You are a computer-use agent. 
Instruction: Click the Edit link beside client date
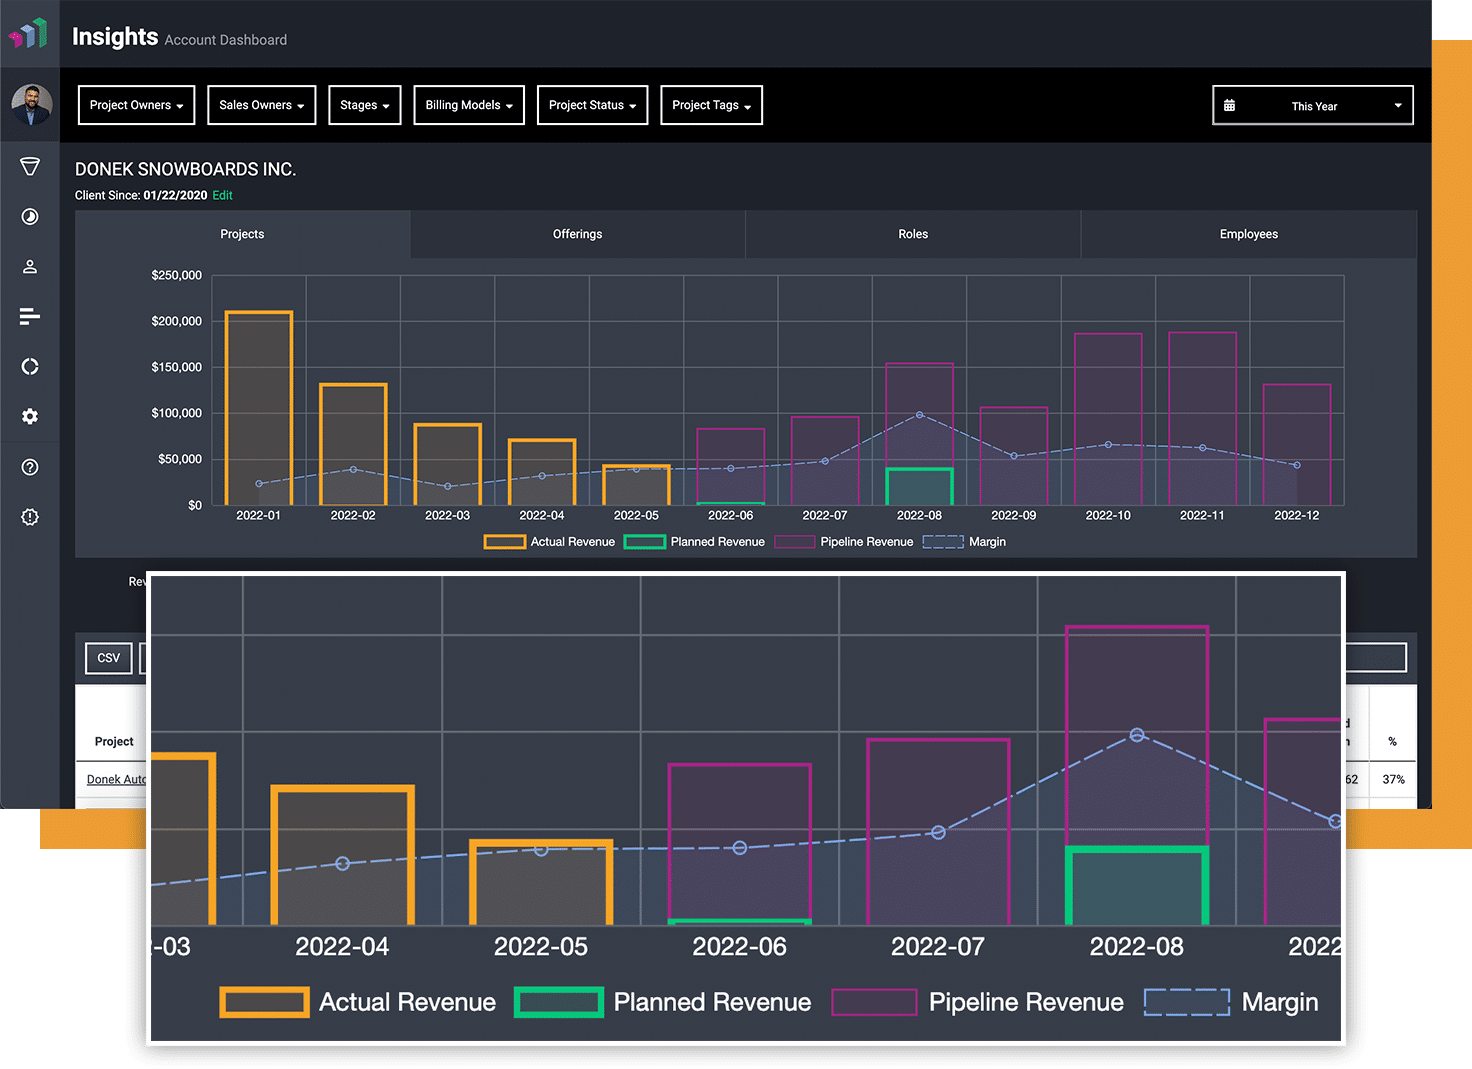point(222,195)
